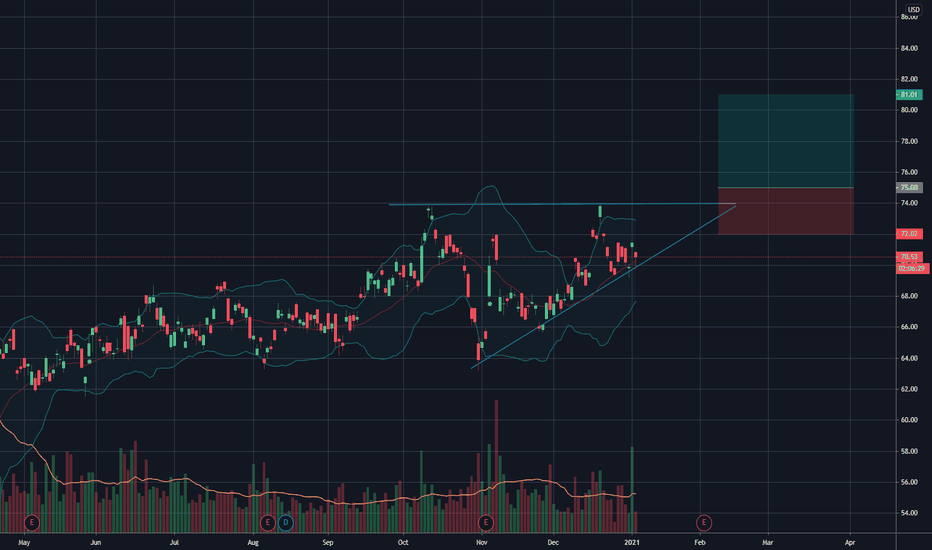Image resolution: width=932 pixels, height=550 pixels.
Task: Click the earnings E marker near August
Action: 267,523
